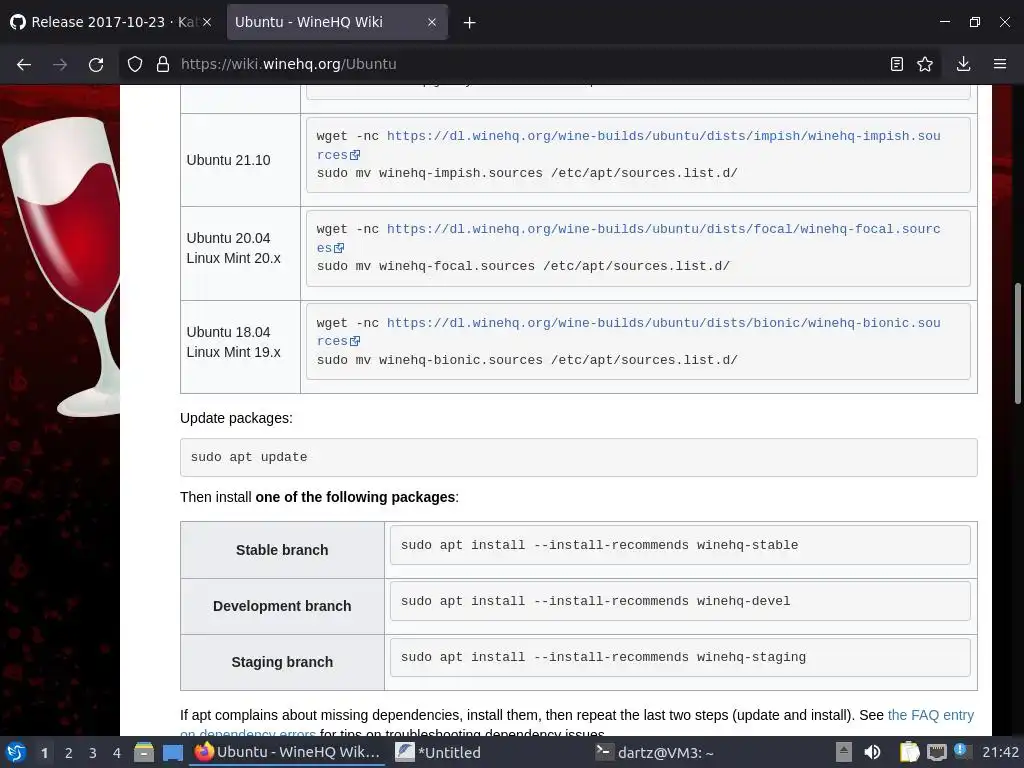Screen dimensions: 1024x768
Task: Click the winehq-stable install command
Action: pyautogui.click(x=680, y=545)
